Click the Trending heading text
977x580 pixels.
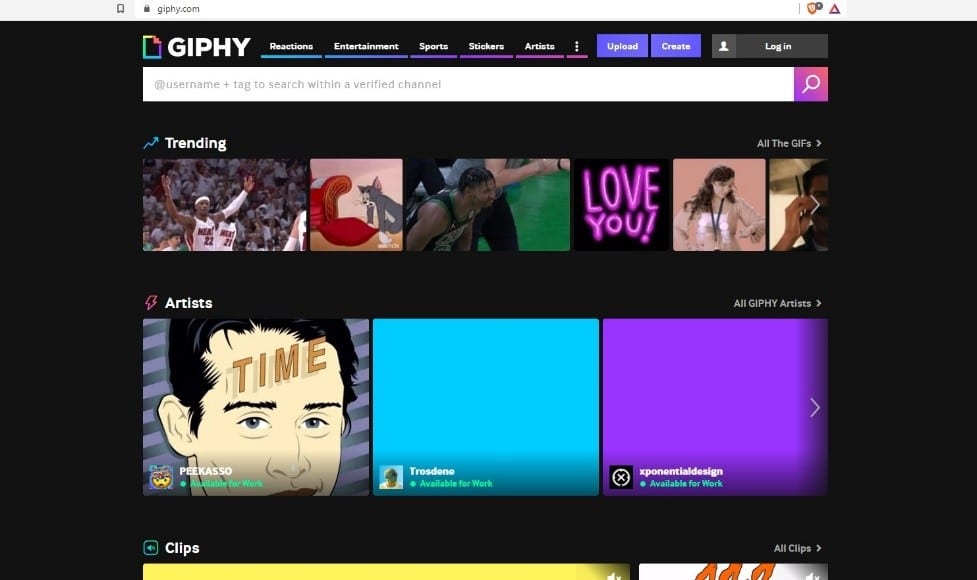pyautogui.click(x=196, y=143)
